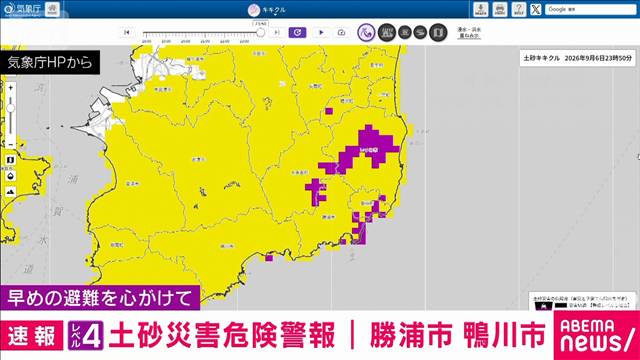
Task: Click the small purple cell on south coast
Action: pos(269,258)
